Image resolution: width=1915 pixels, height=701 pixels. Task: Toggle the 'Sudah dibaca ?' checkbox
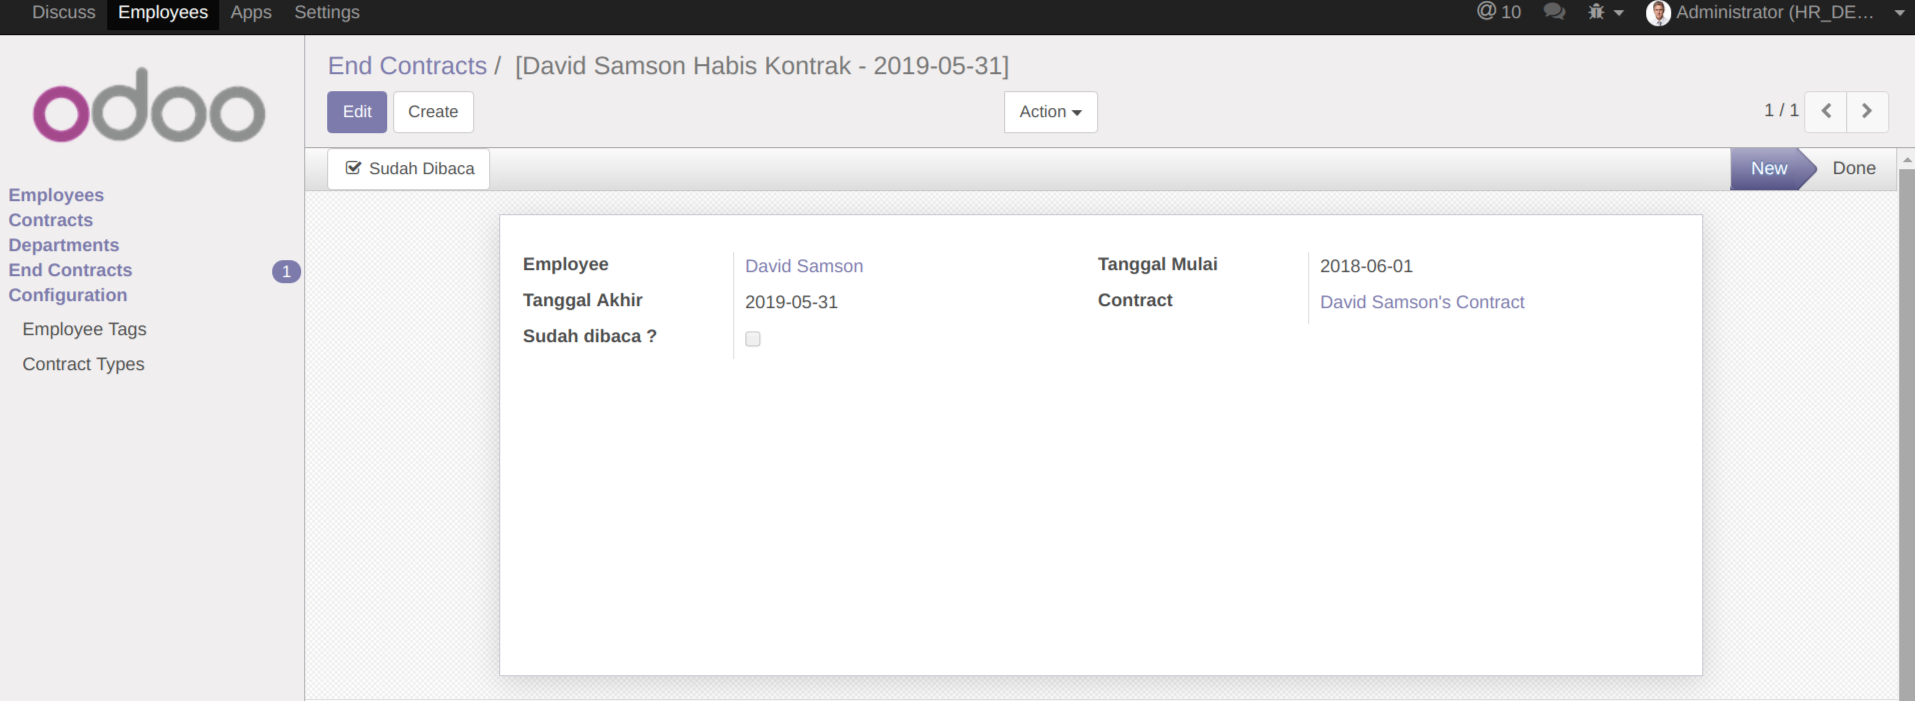click(x=753, y=339)
